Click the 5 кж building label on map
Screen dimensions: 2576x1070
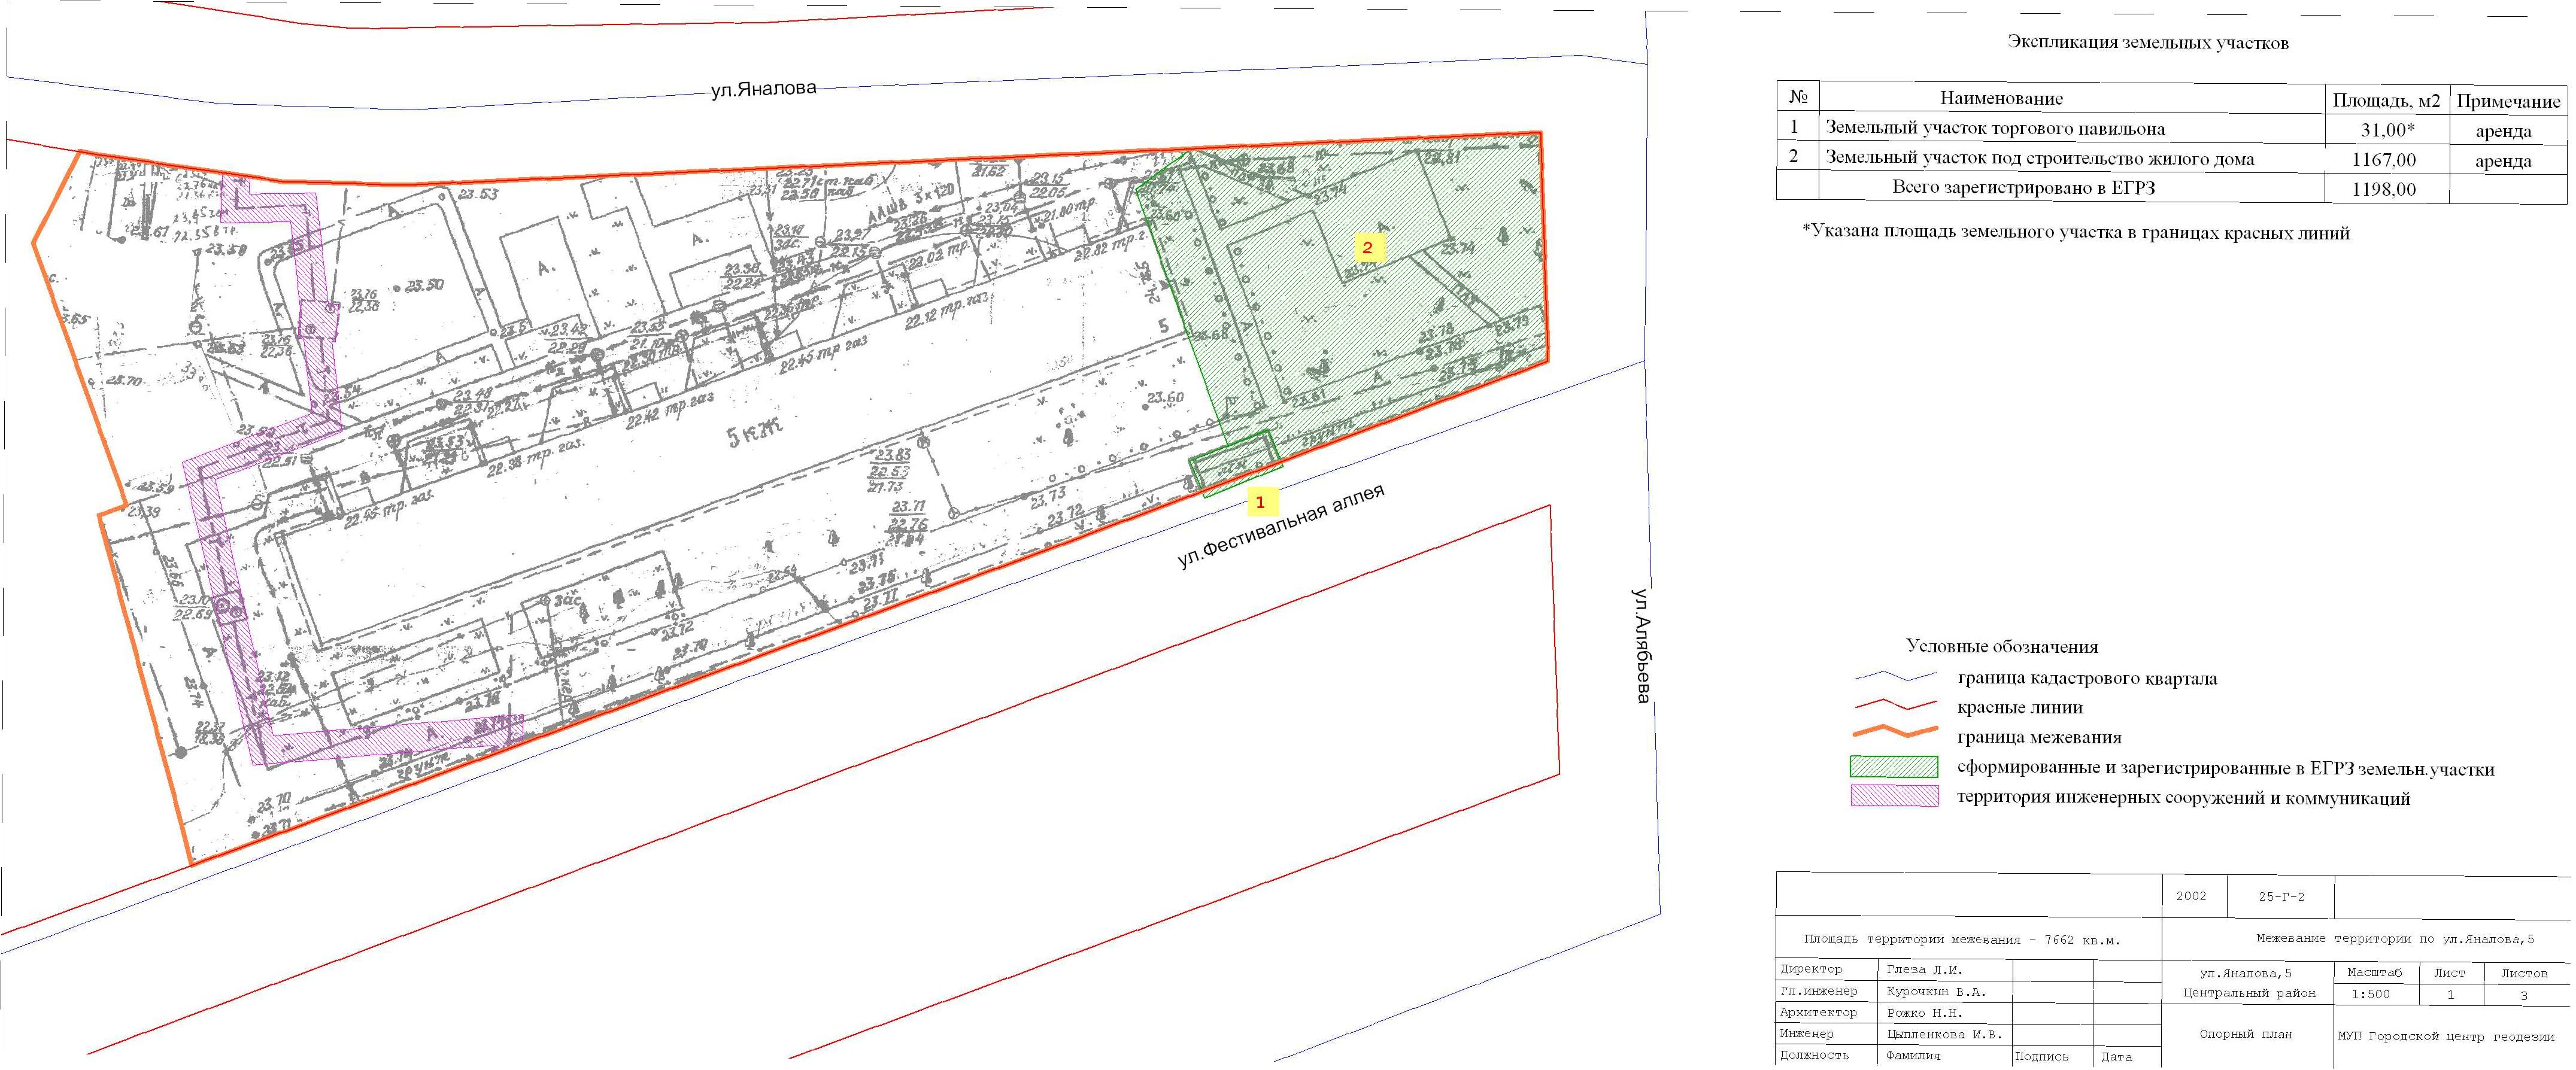(754, 432)
